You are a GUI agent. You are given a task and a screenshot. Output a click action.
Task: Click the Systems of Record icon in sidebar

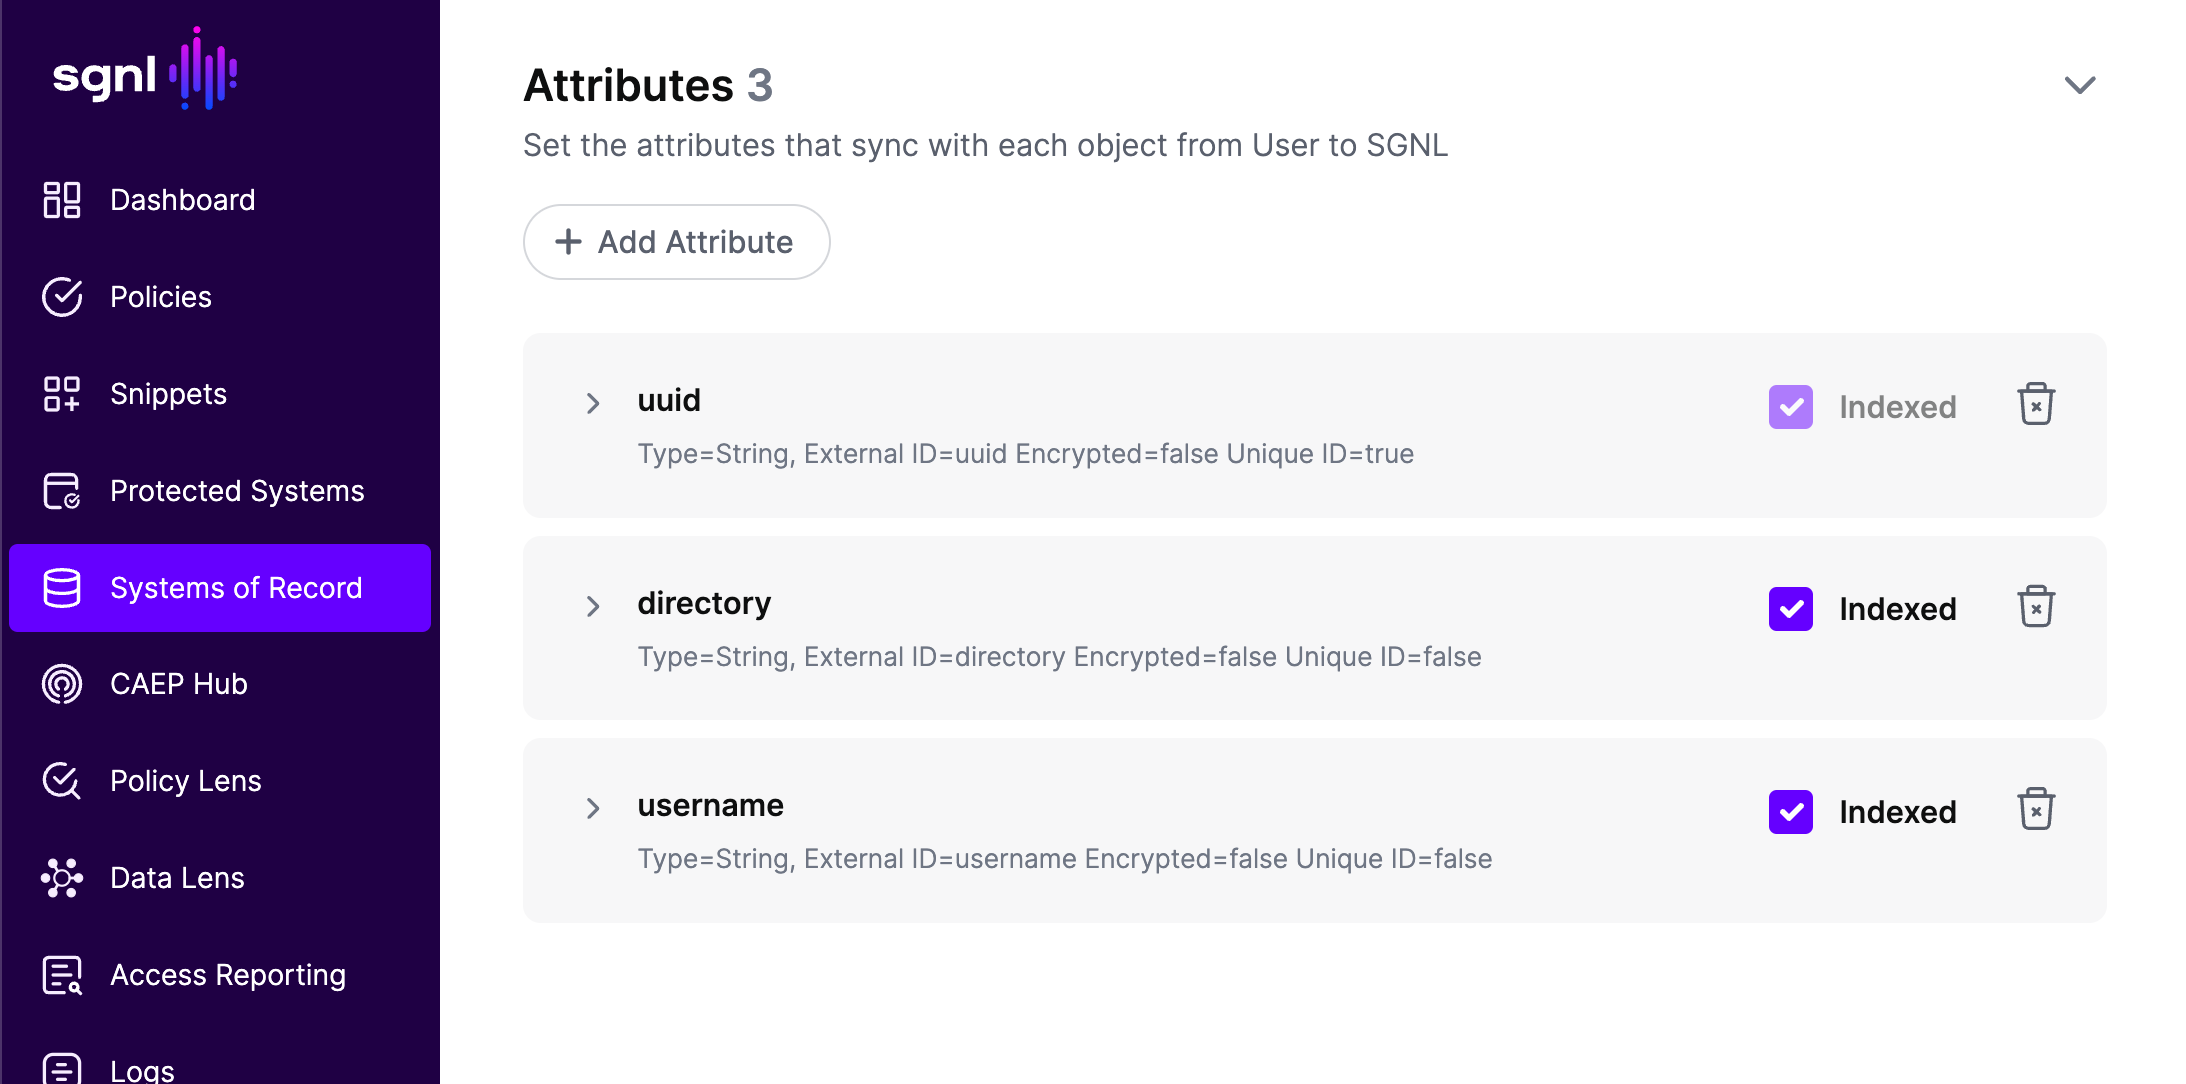tap(60, 587)
